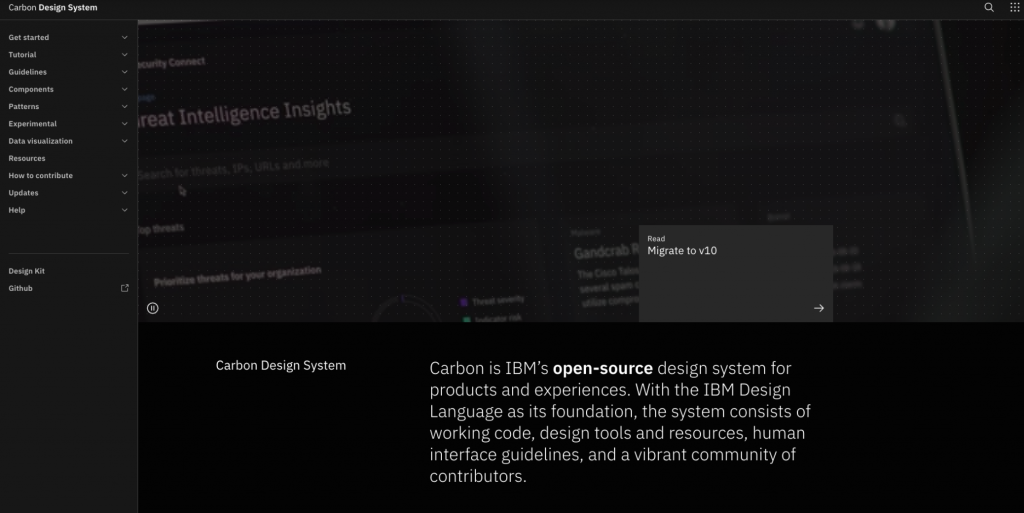Expand the Tutorial chevron
Viewport: 1024px width, 513px height.
pyautogui.click(x=125, y=55)
